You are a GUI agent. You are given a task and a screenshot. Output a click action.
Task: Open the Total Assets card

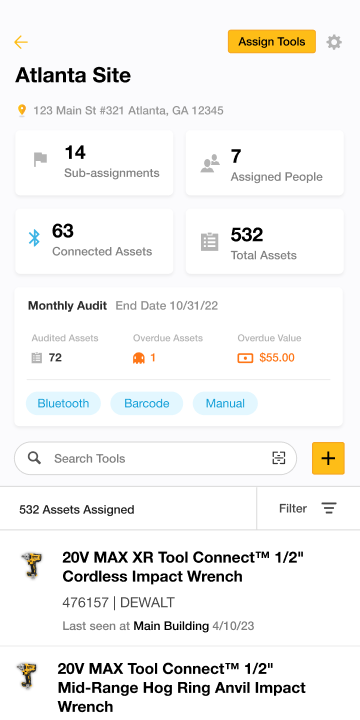pyautogui.click(x=264, y=241)
